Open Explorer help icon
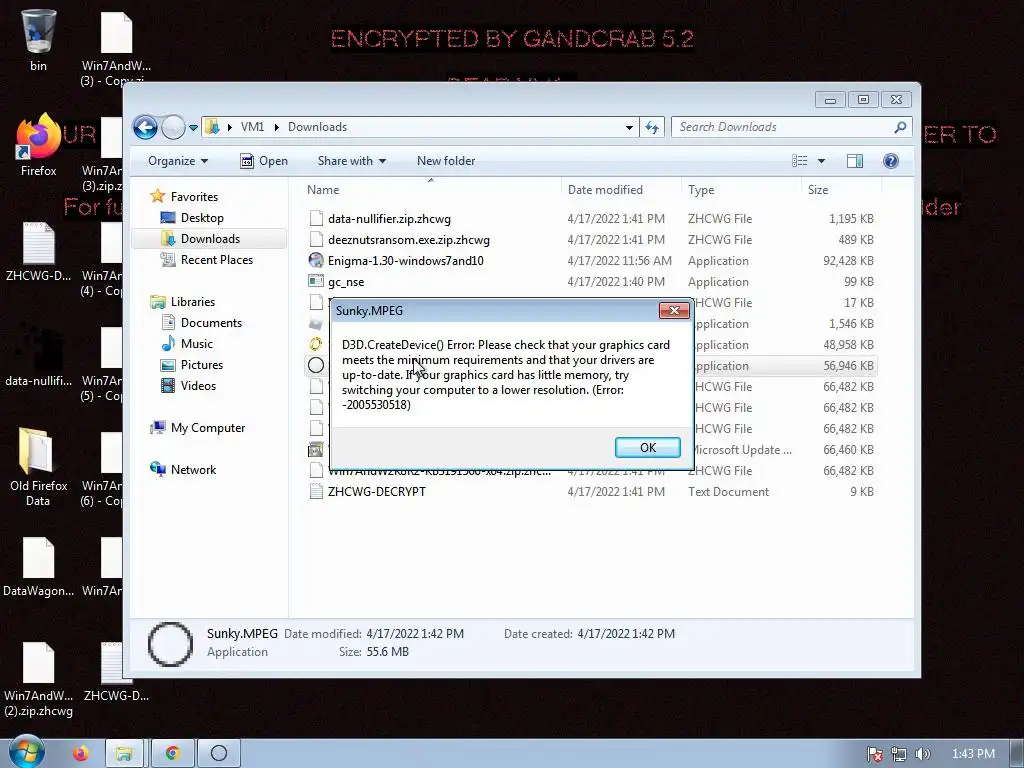Viewport: 1024px width, 768px height. click(x=890, y=161)
